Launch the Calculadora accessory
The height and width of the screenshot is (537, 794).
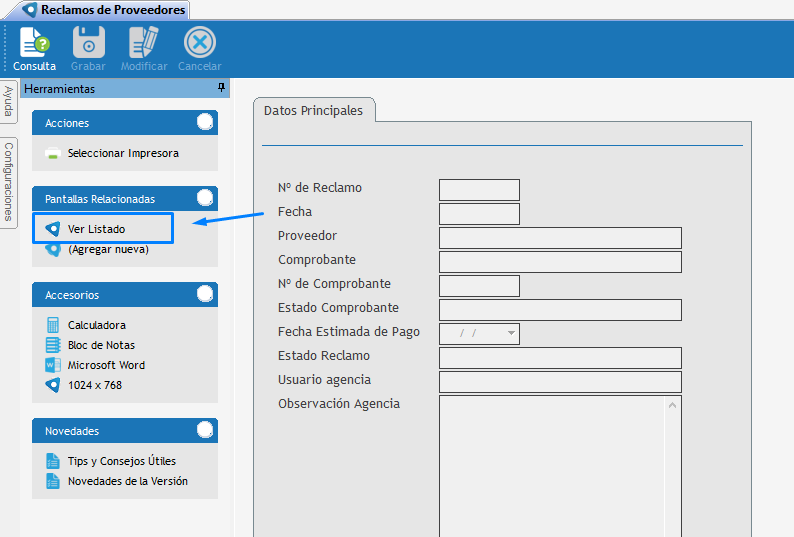96,325
